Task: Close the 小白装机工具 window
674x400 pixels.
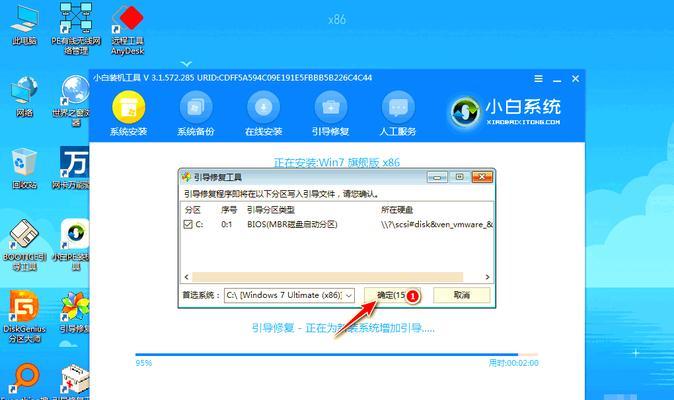Action: click(576, 79)
